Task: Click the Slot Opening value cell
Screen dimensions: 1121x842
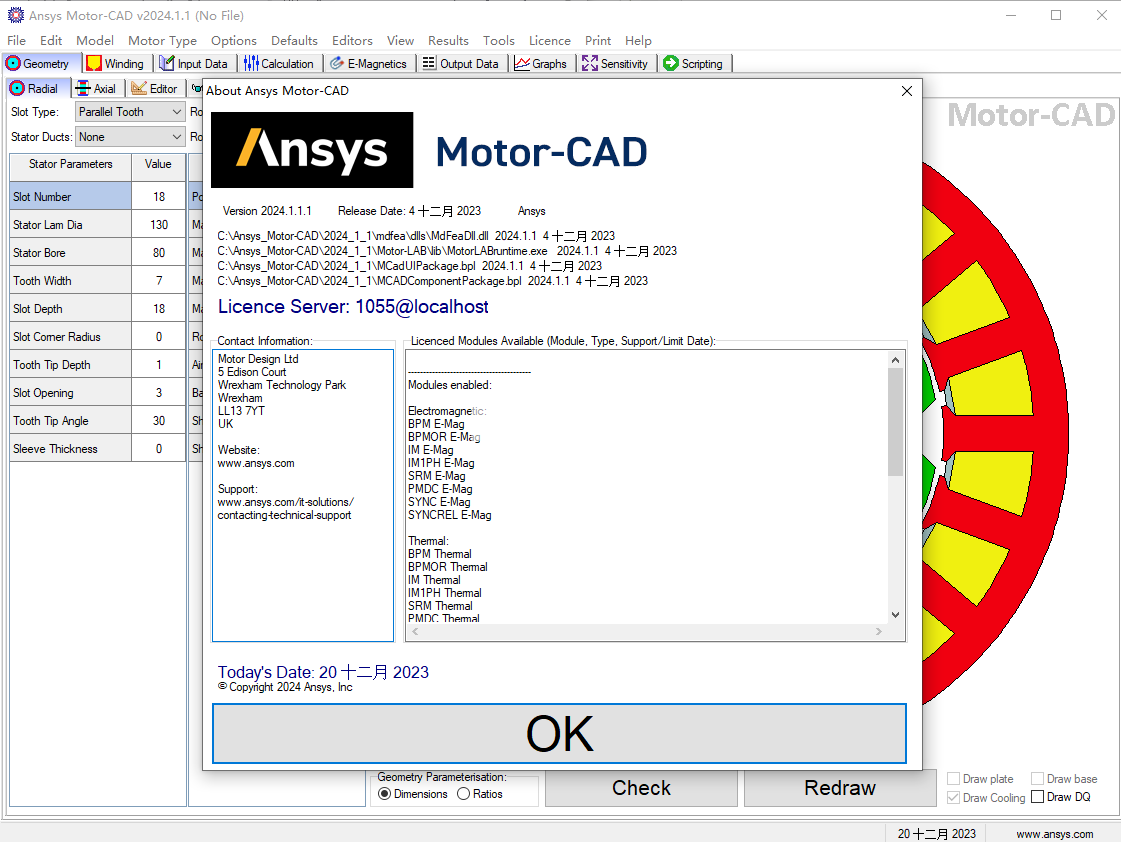Action: click(159, 392)
